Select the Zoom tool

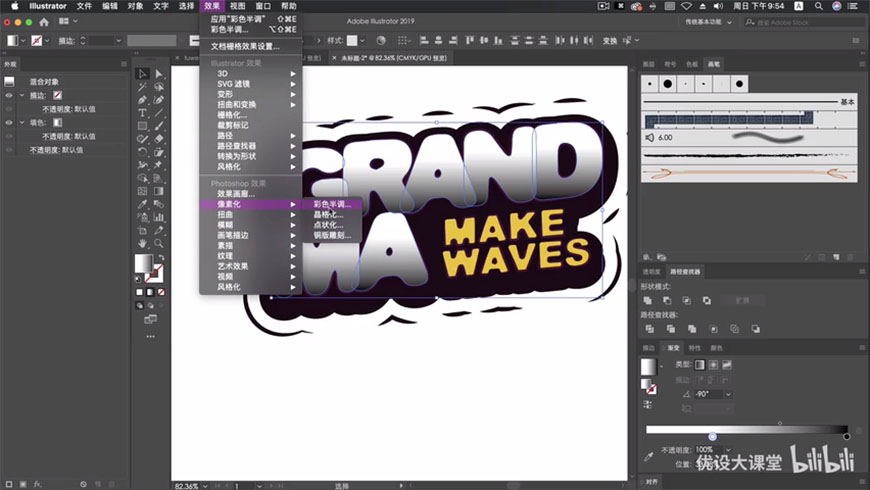click(159, 244)
